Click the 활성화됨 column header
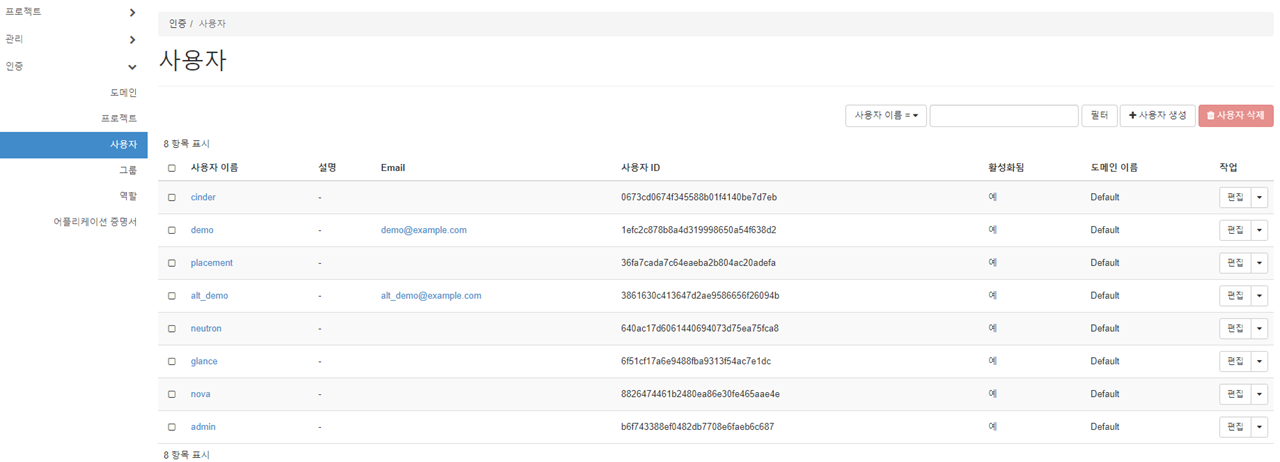Image resolution: width=1280 pixels, height=462 pixels. click(1005, 167)
